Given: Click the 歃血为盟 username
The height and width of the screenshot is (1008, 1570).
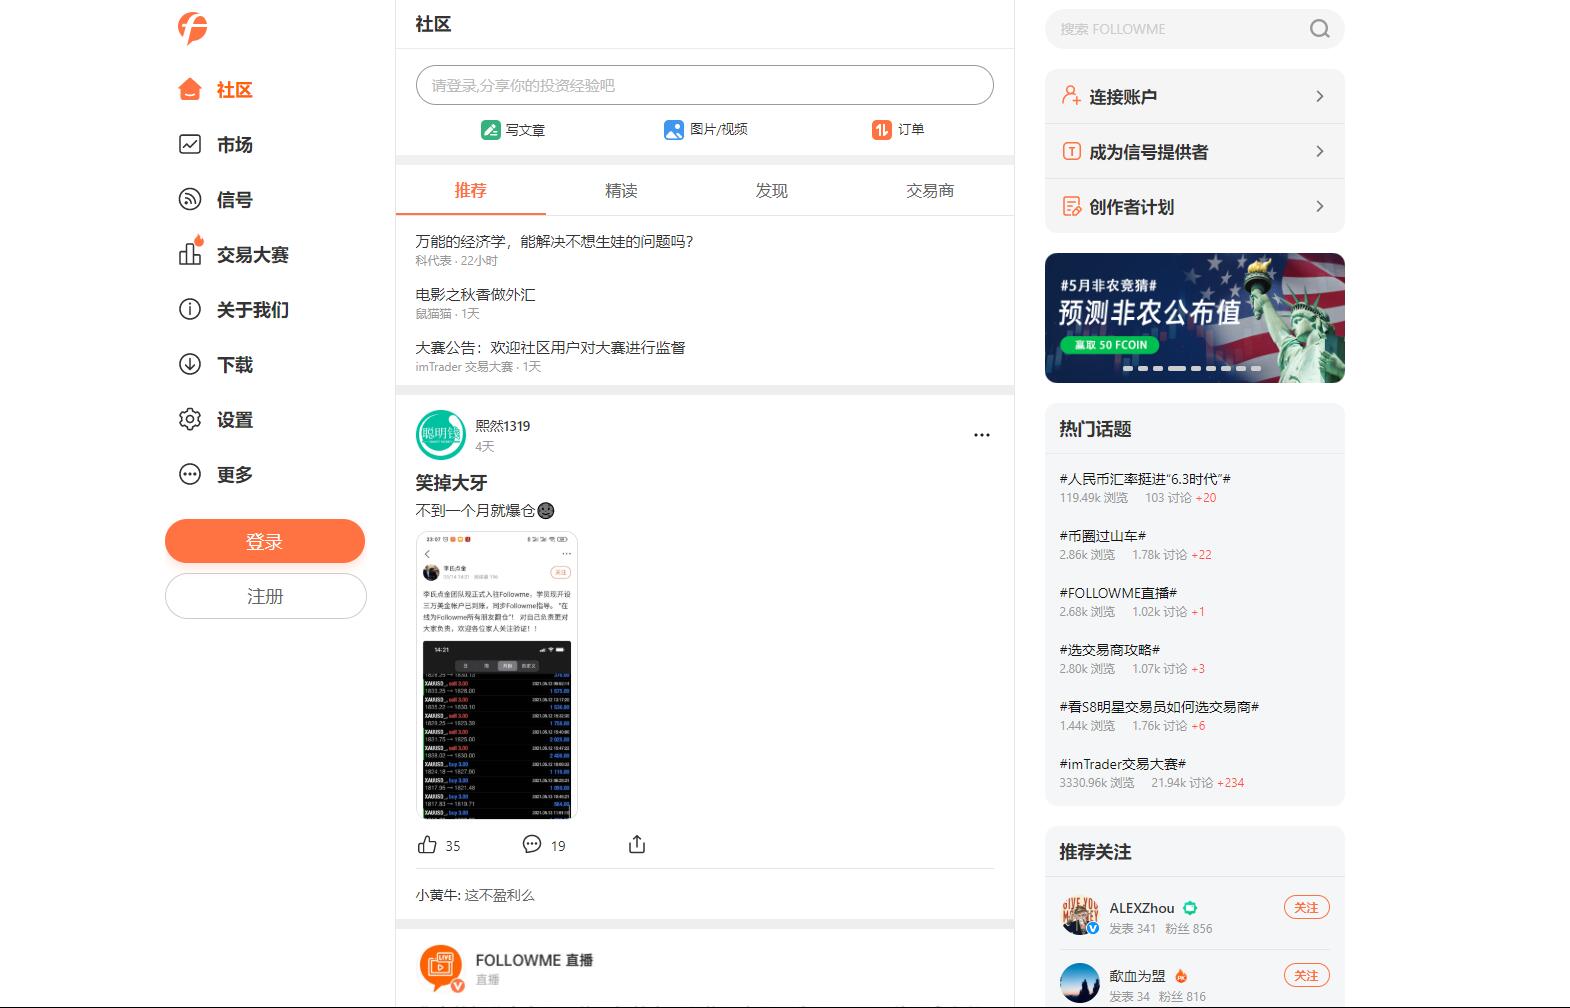Looking at the screenshot, I should click(x=1137, y=976).
